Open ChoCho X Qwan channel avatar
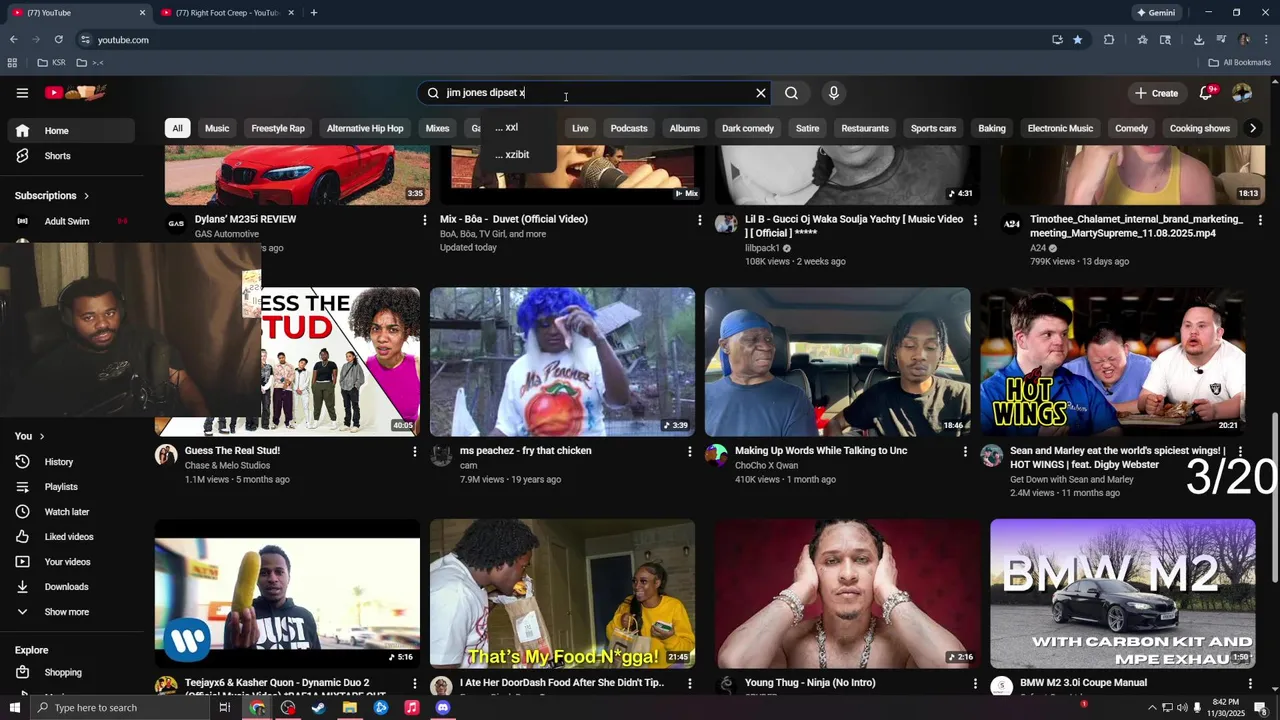The width and height of the screenshot is (1280, 720). (716, 456)
